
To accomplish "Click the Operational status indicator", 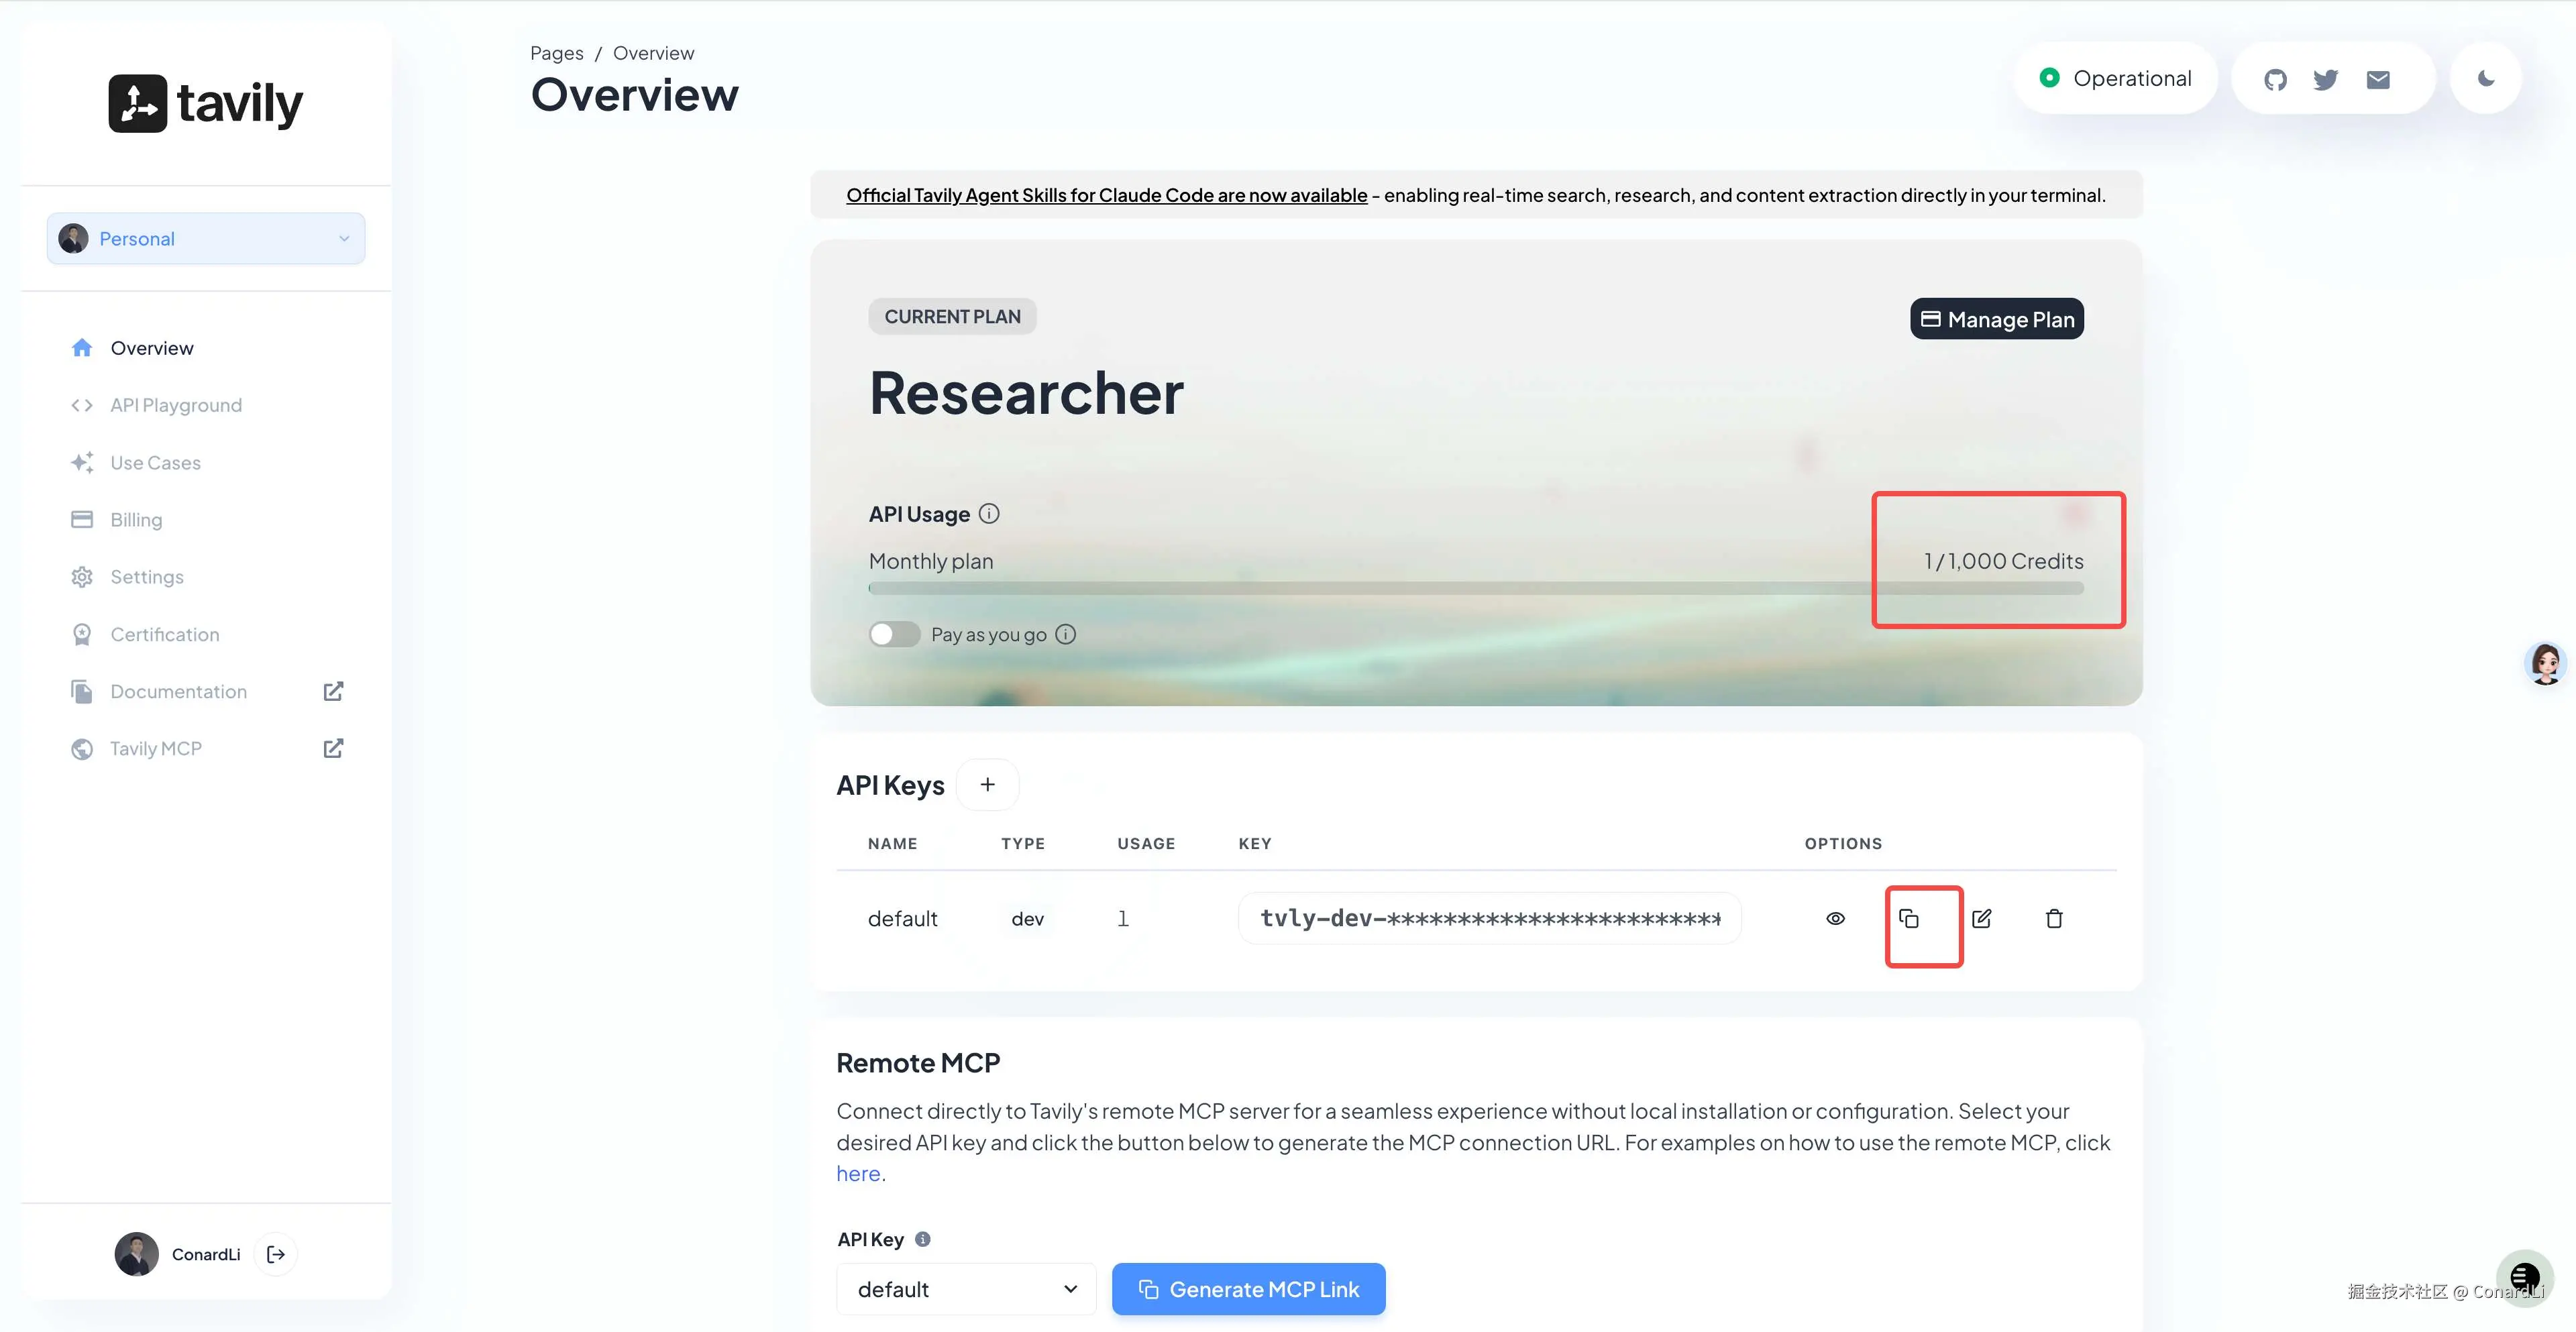I will pyautogui.click(x=2115, y=78).
